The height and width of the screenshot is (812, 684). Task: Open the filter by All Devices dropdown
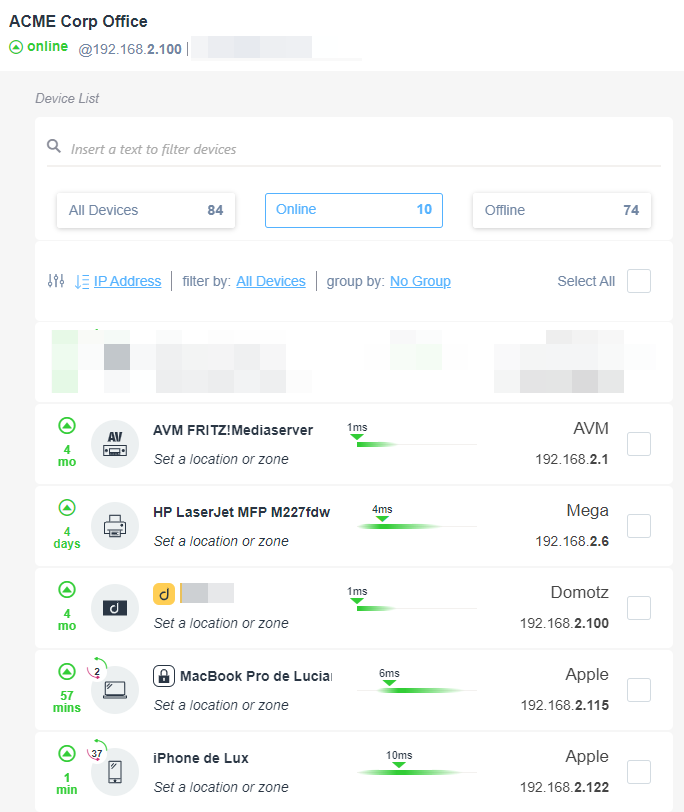(270, 281)
